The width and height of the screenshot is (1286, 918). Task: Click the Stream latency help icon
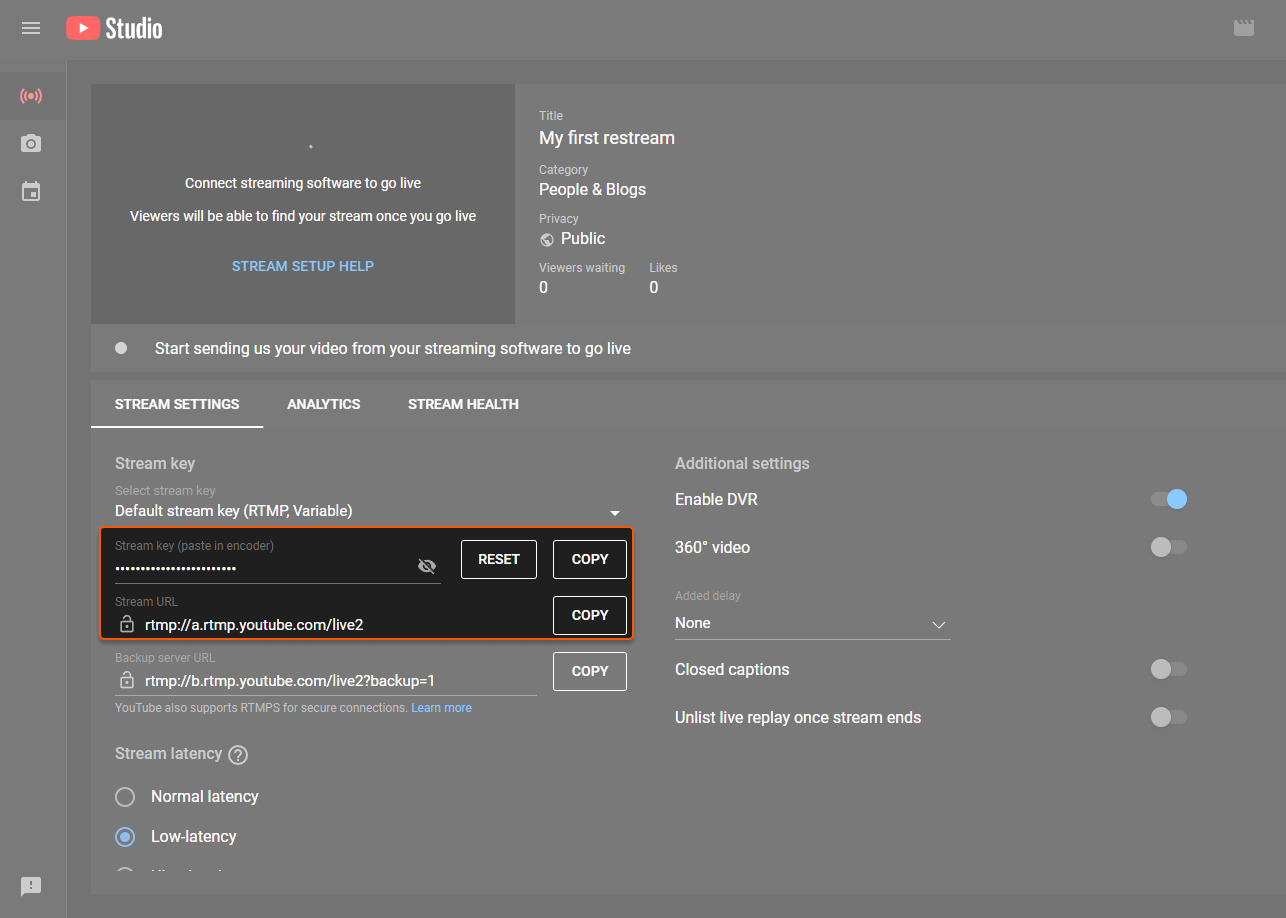(237, 755)
